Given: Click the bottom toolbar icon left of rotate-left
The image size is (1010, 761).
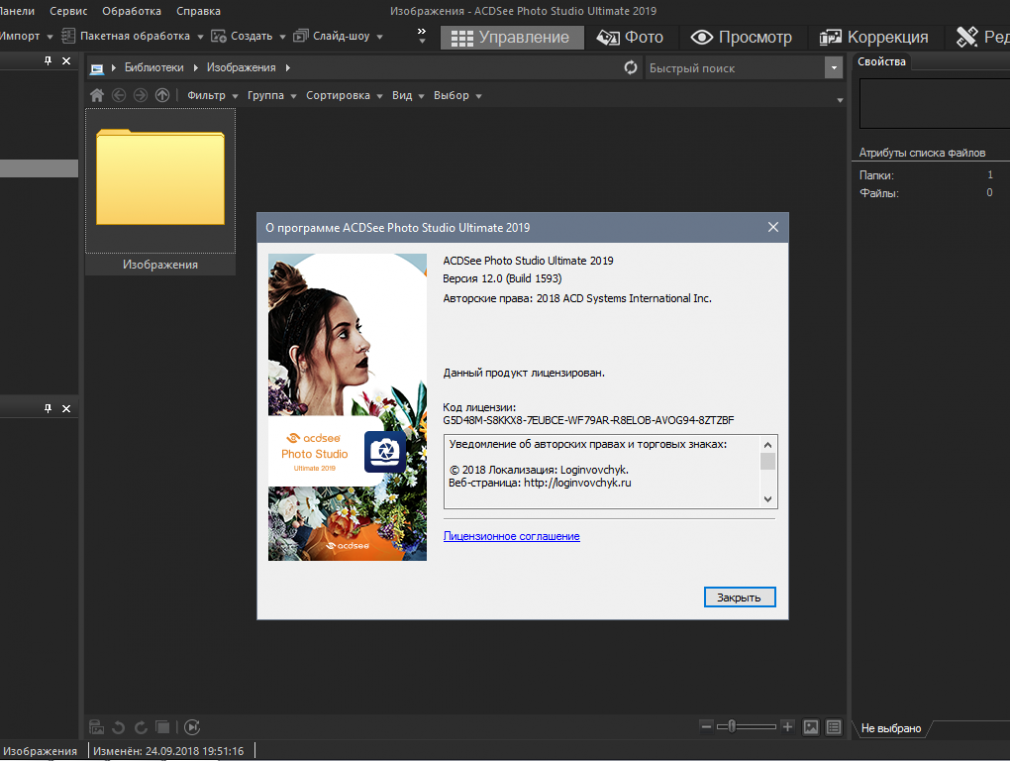Looking at the screenshot, I should pos(97,727).
